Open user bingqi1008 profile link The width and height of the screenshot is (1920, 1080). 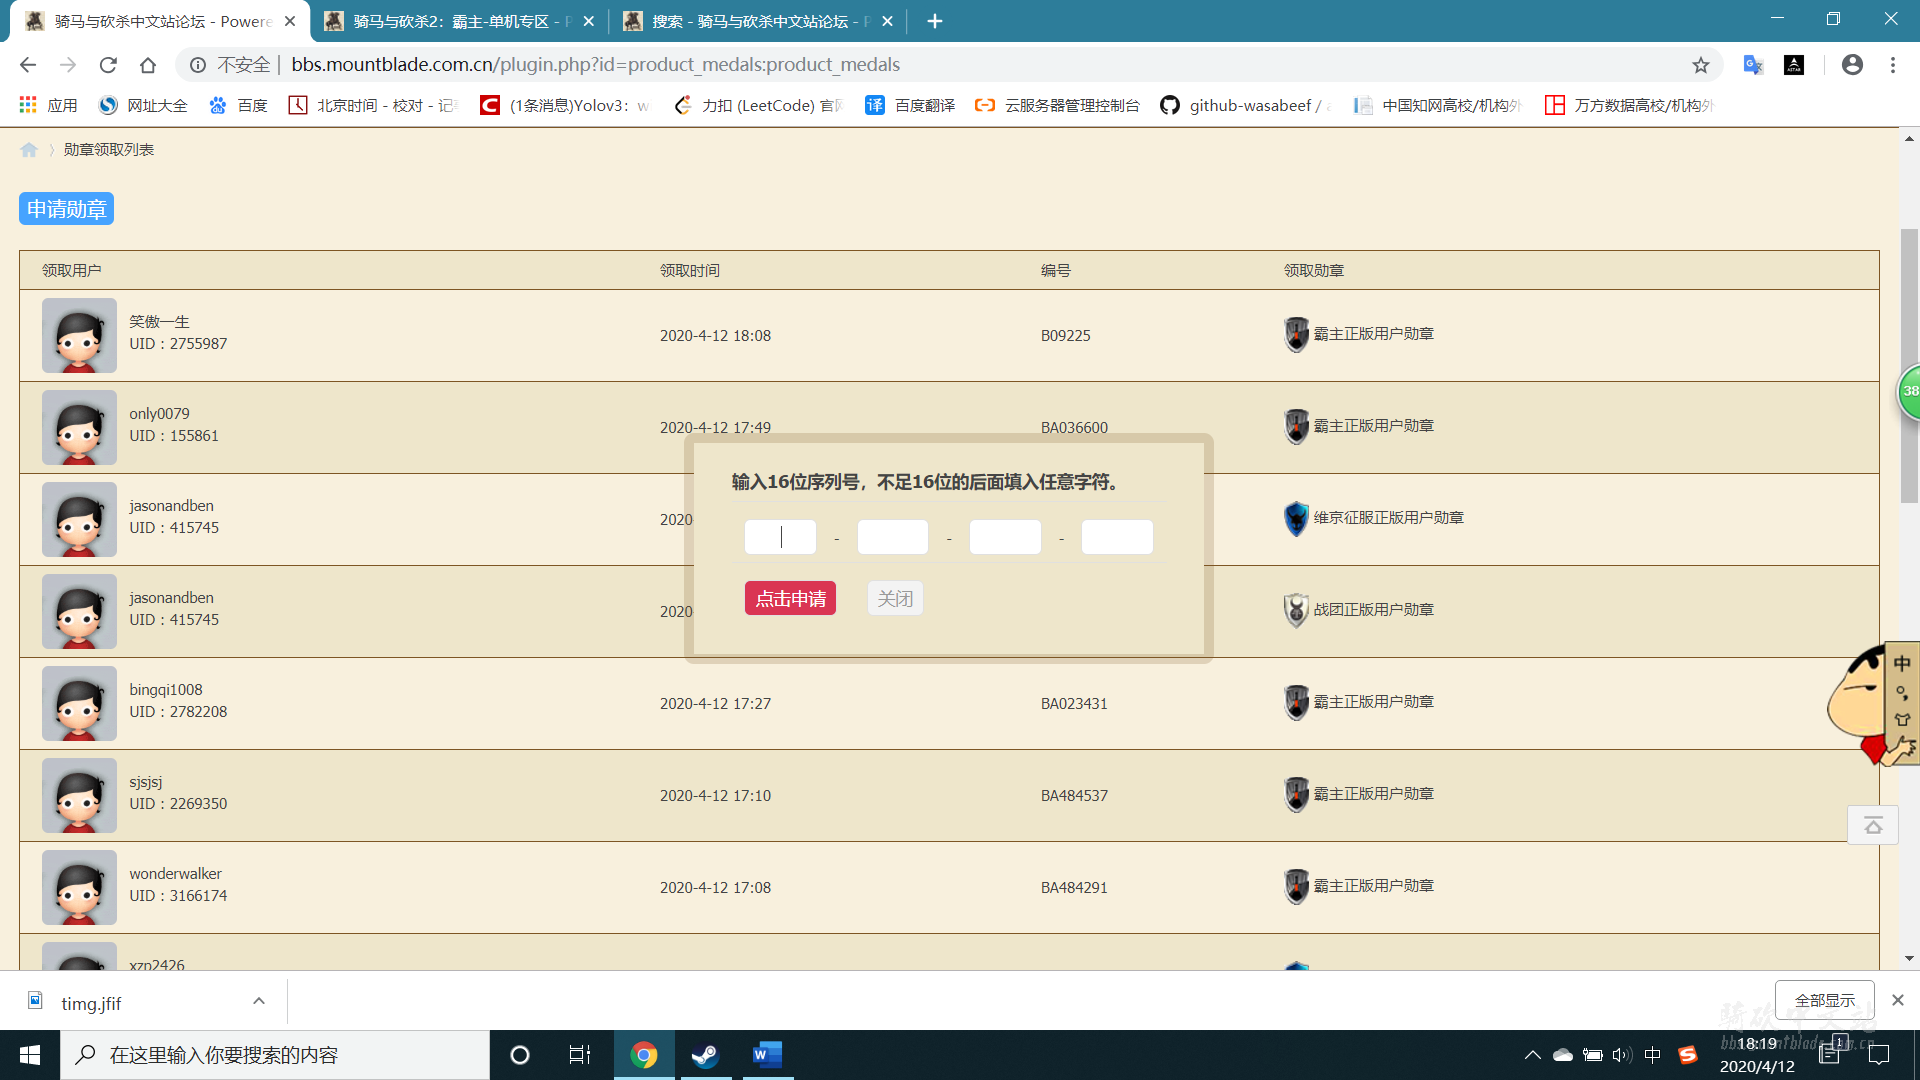(166, 690)
